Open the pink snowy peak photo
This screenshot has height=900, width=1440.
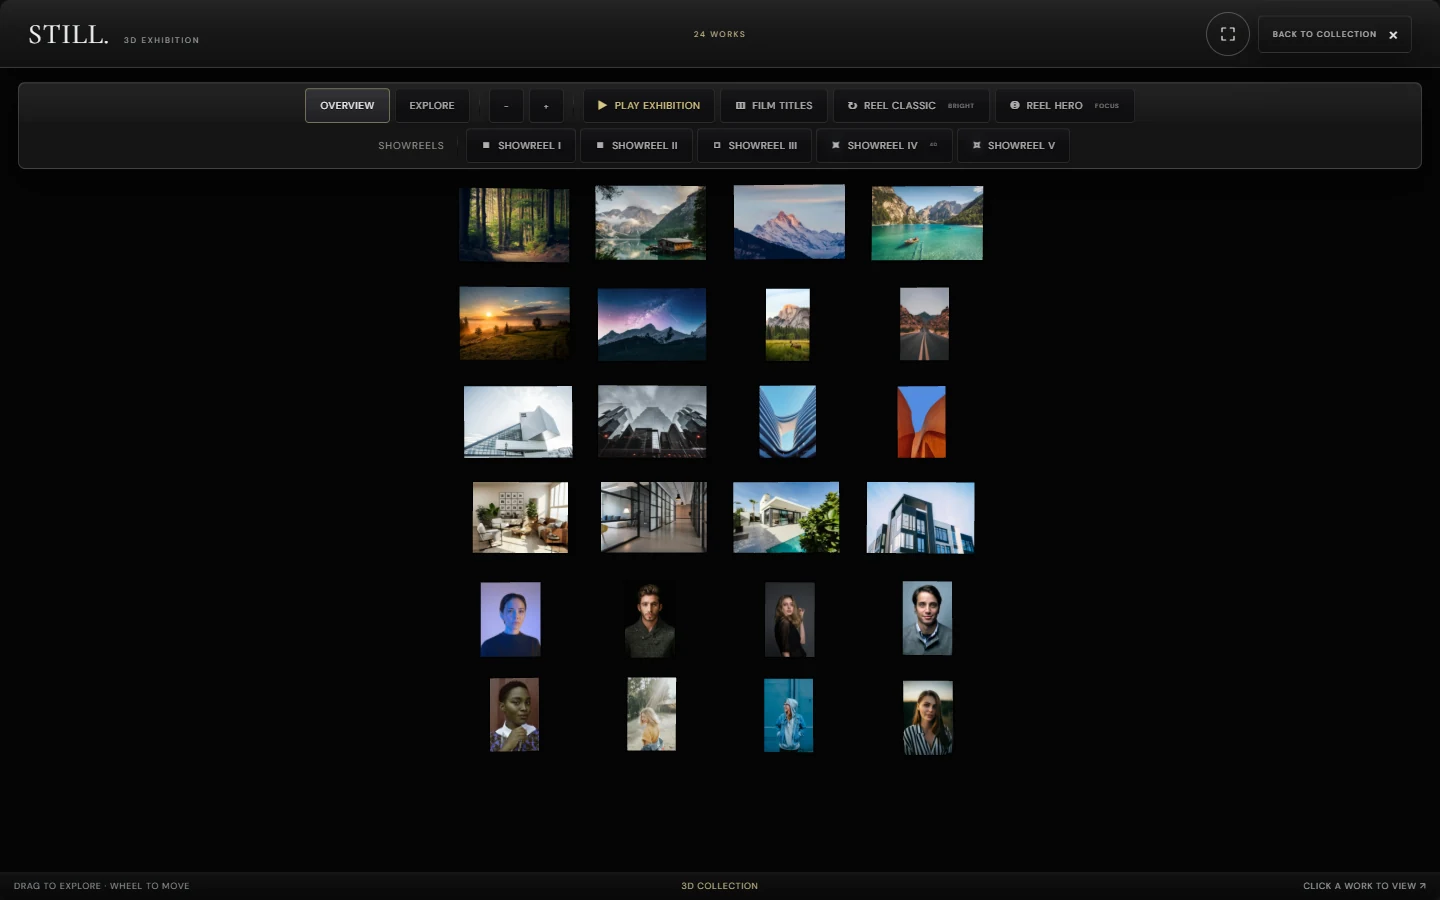(x=789, y=222)
